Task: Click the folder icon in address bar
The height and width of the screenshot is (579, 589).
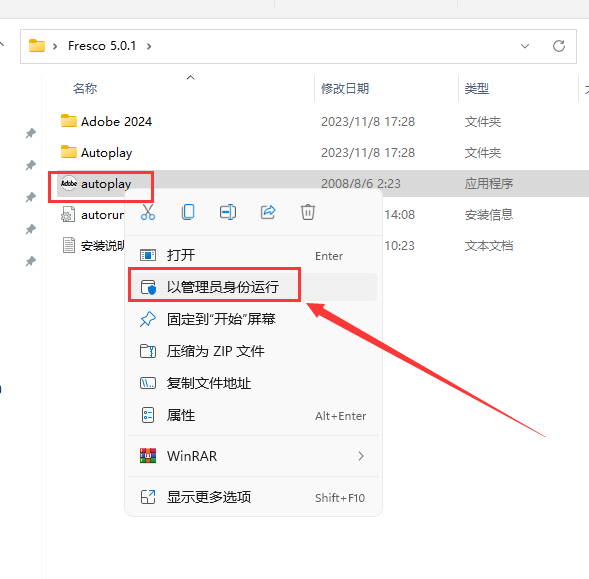Action: point(37,45)
